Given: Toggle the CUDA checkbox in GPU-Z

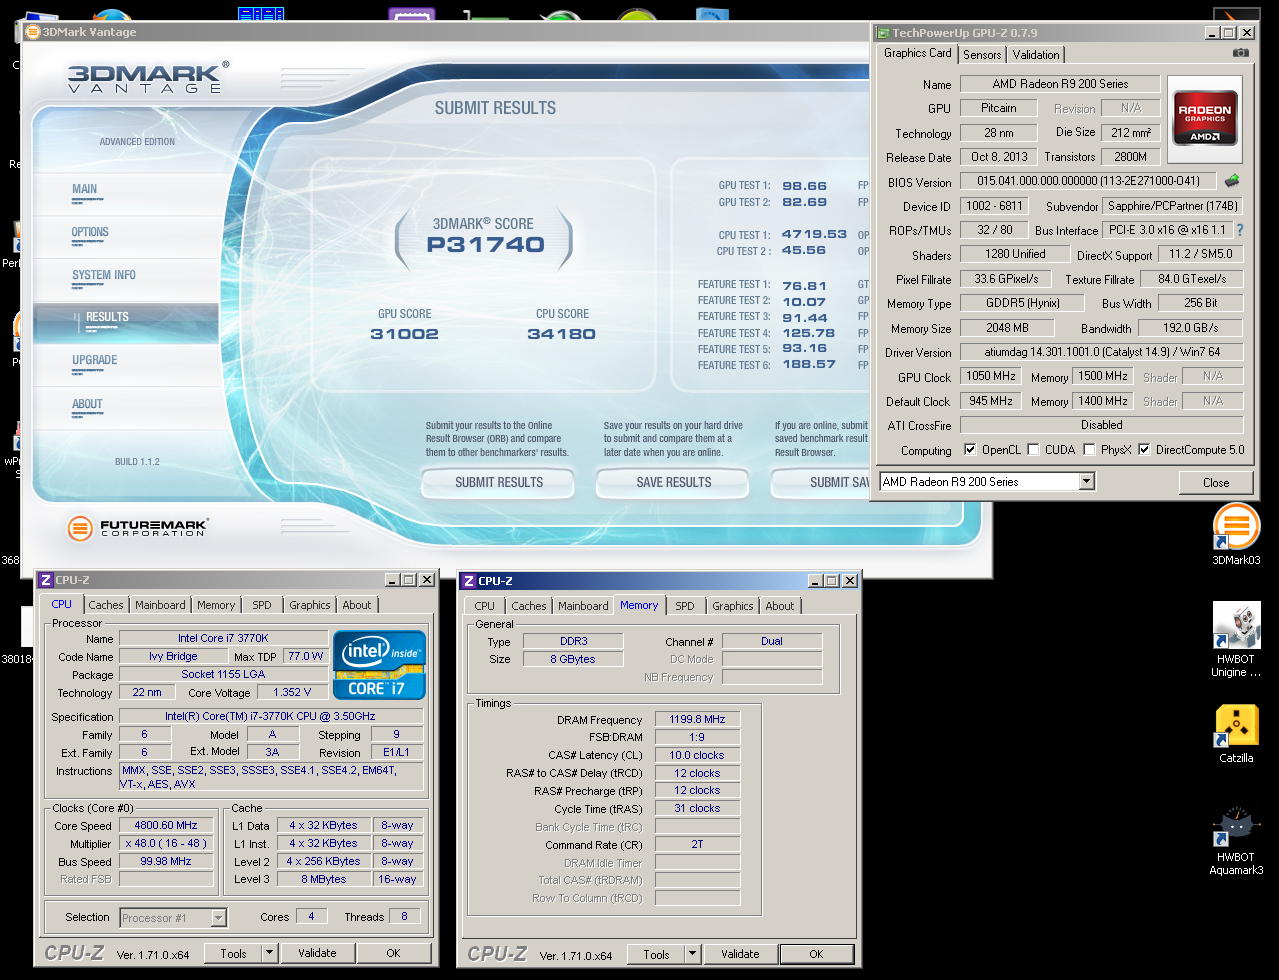Looking at the screenshot, I should pyautogui.click(x=1033, y=450).
